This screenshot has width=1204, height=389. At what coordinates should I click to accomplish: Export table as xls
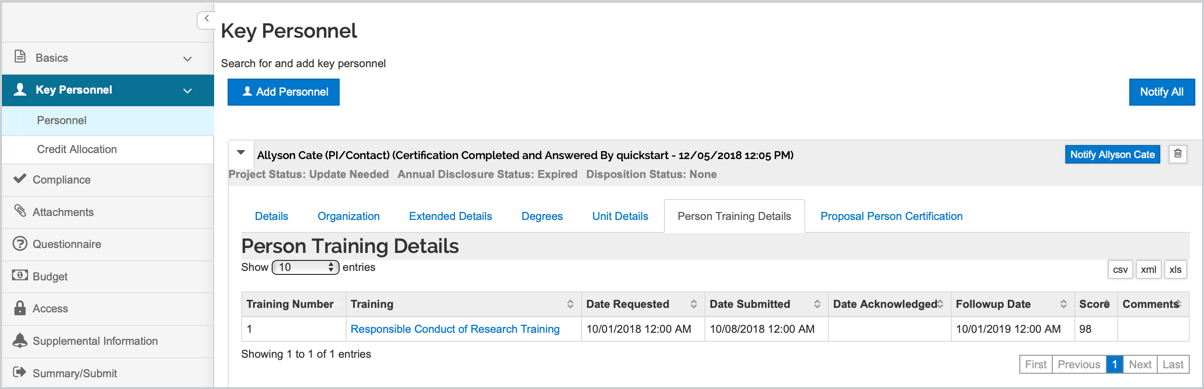[x=1176, y=269]
